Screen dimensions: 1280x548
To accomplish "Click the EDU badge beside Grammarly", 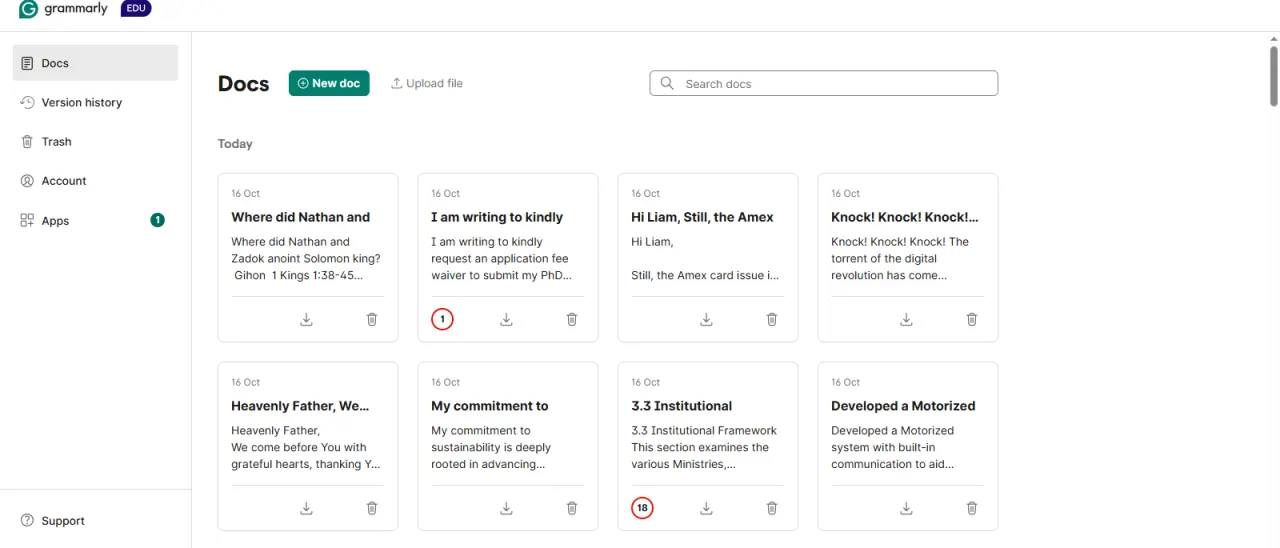I will click(136, 9).
